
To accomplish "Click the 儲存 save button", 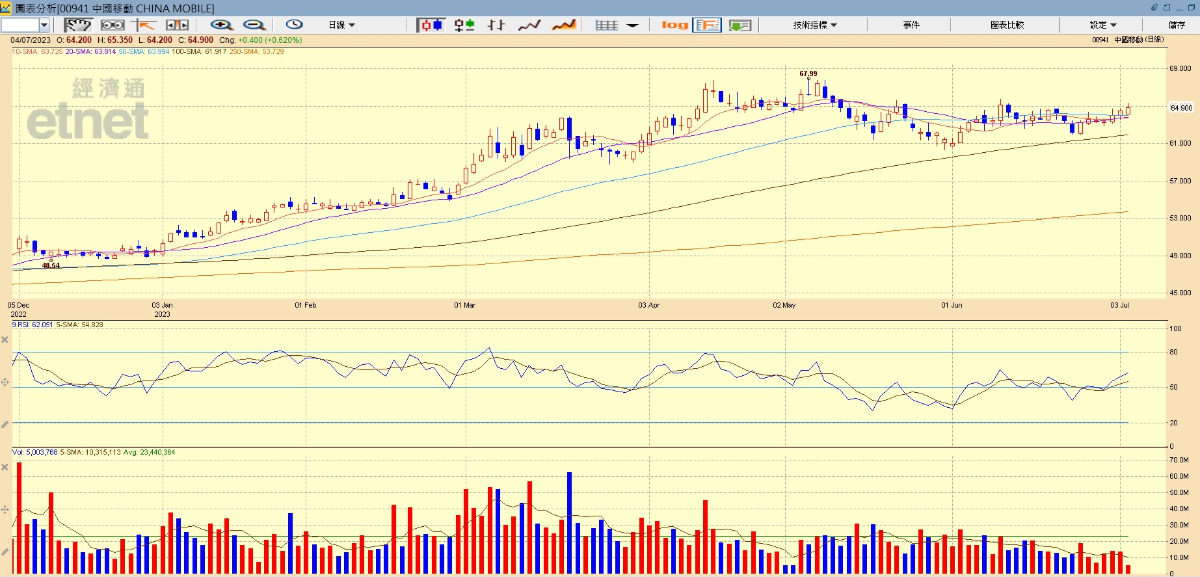I will [1176, 24].
